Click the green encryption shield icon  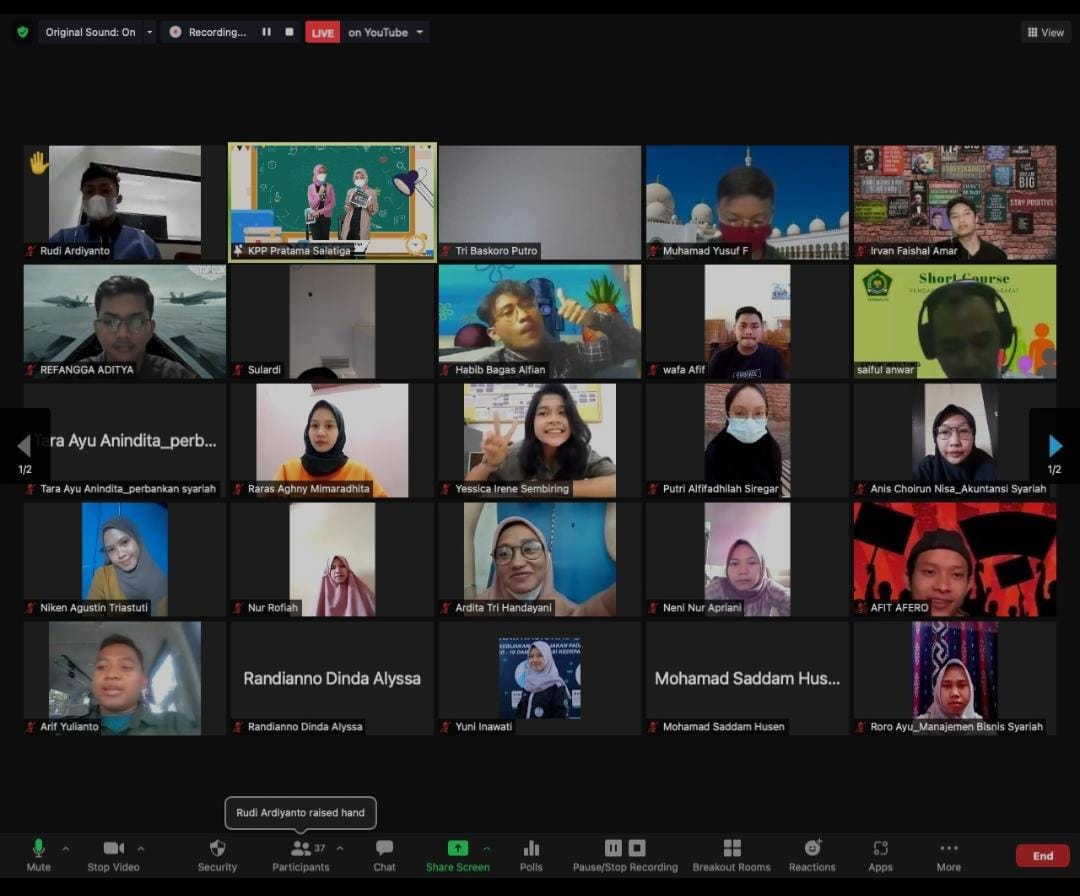point(22,32)
